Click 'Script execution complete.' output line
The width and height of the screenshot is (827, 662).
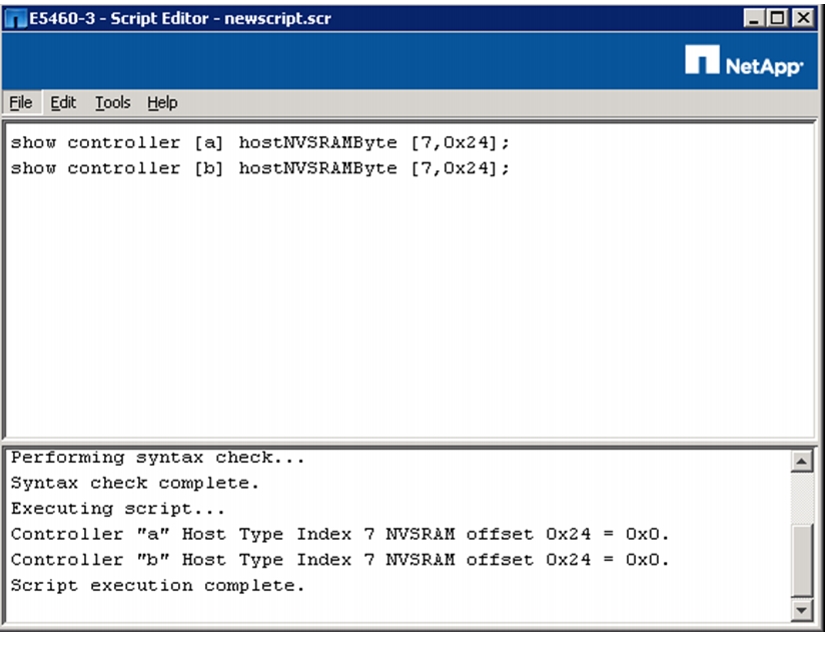[x=158, y=586]
